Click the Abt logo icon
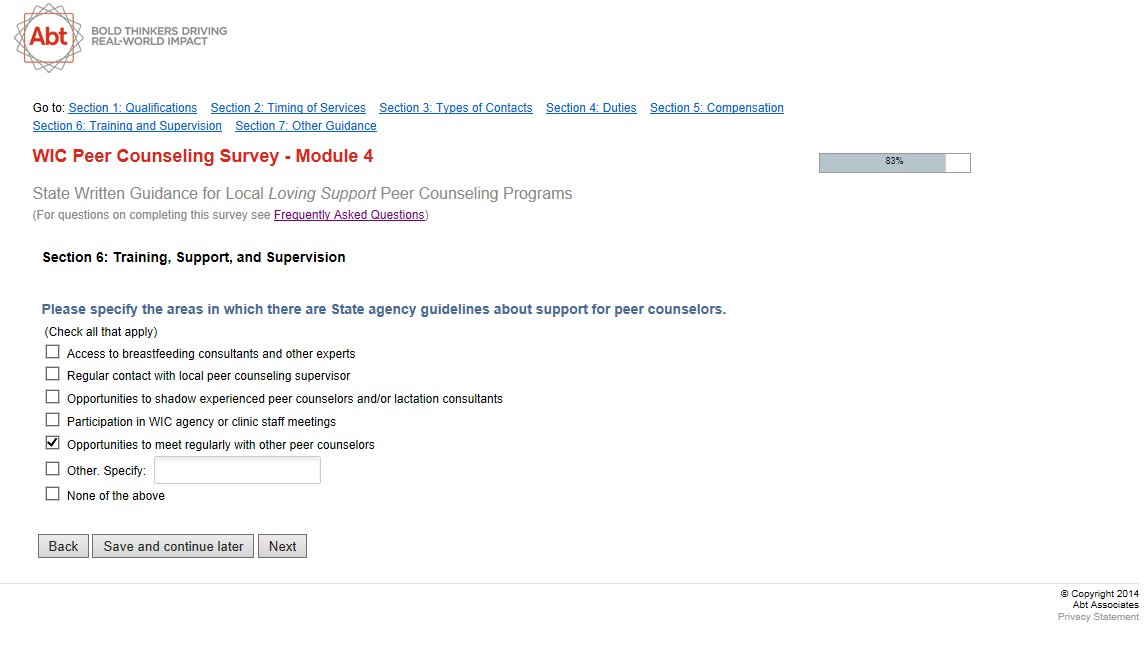The width and height of the screenshot is (1144, 662). 49,37
